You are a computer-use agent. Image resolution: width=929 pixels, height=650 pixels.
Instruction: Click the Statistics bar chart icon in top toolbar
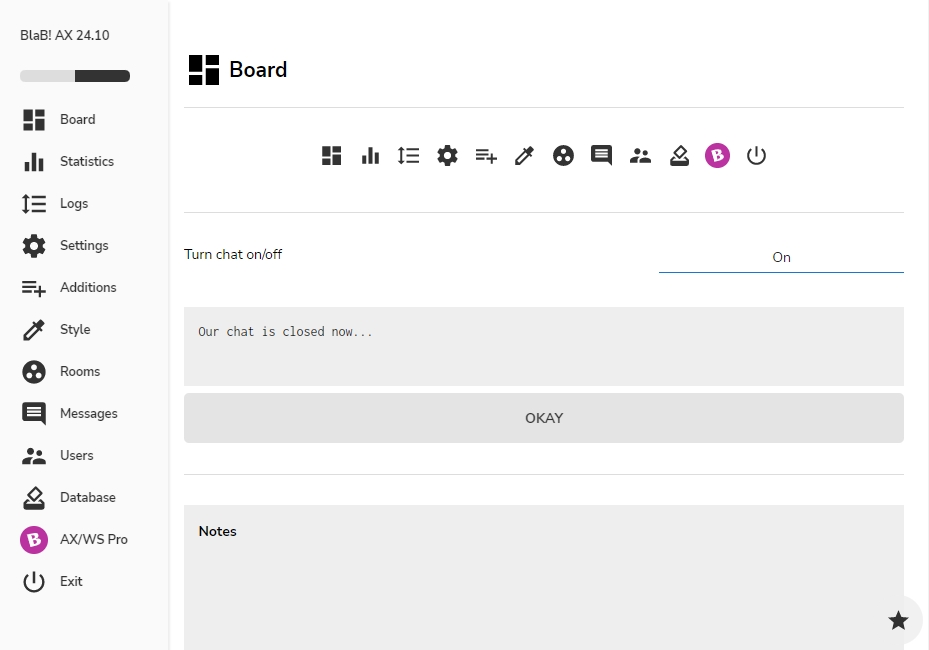click(370, 156)
